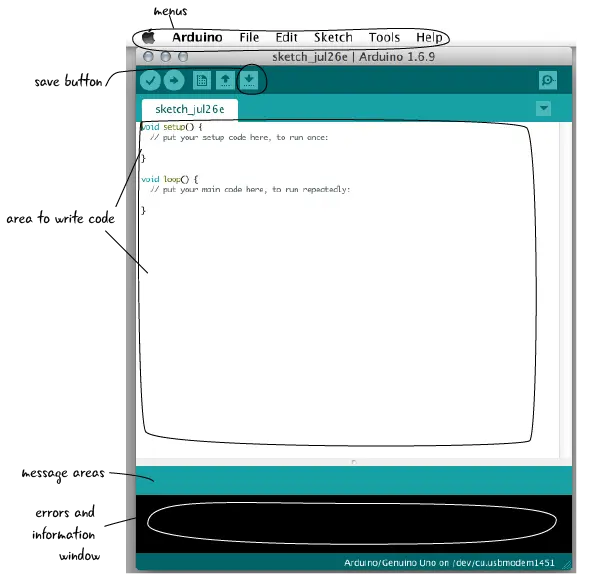Open the Edit menu
594x584 pixels.
tap(286, 37)
